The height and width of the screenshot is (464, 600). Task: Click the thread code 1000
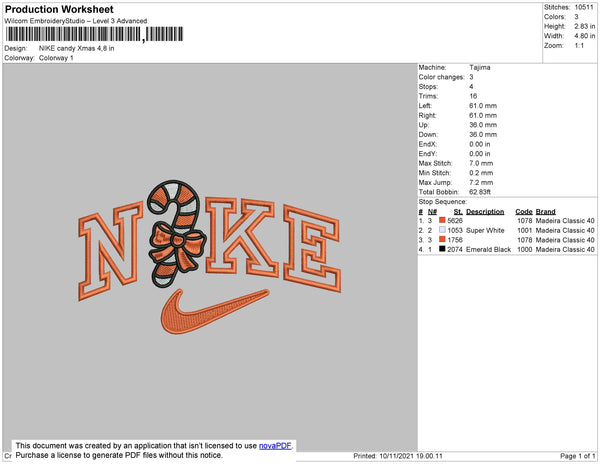[525, 249]
